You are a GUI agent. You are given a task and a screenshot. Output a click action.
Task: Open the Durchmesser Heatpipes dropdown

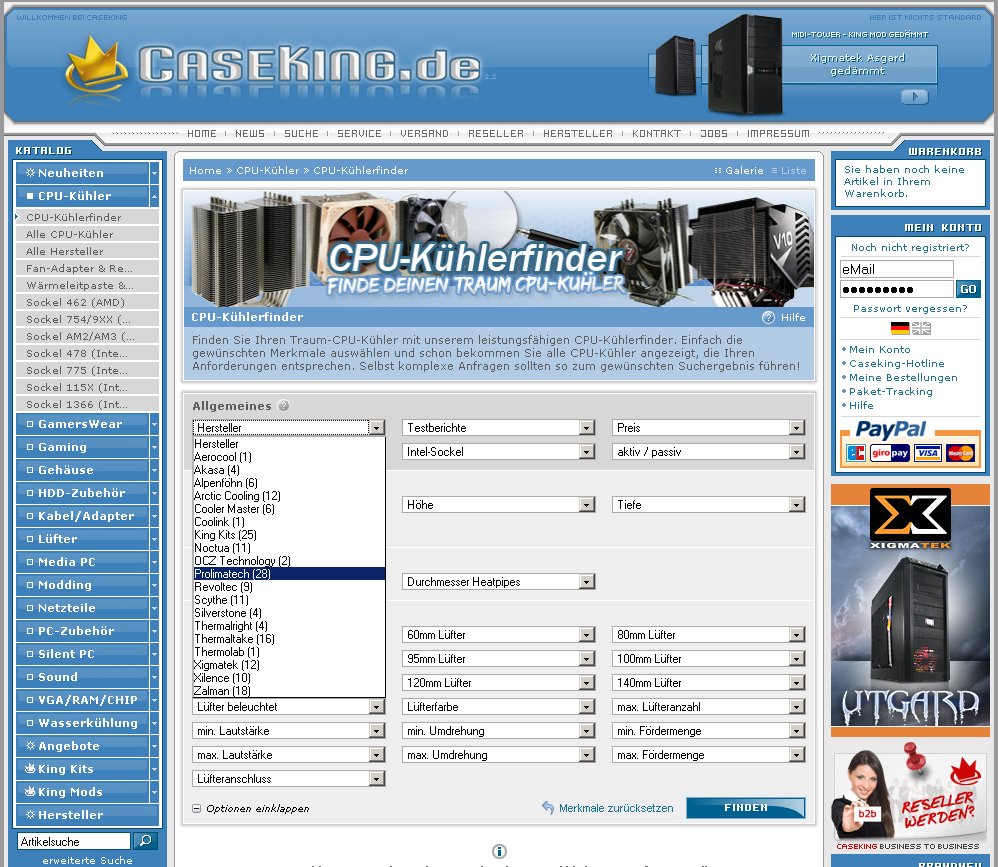coord(498,582)
